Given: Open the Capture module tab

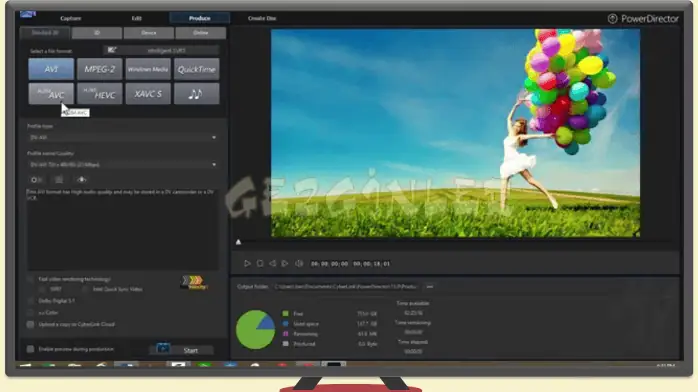Looking at the screenshot, I should coord(70,18).
